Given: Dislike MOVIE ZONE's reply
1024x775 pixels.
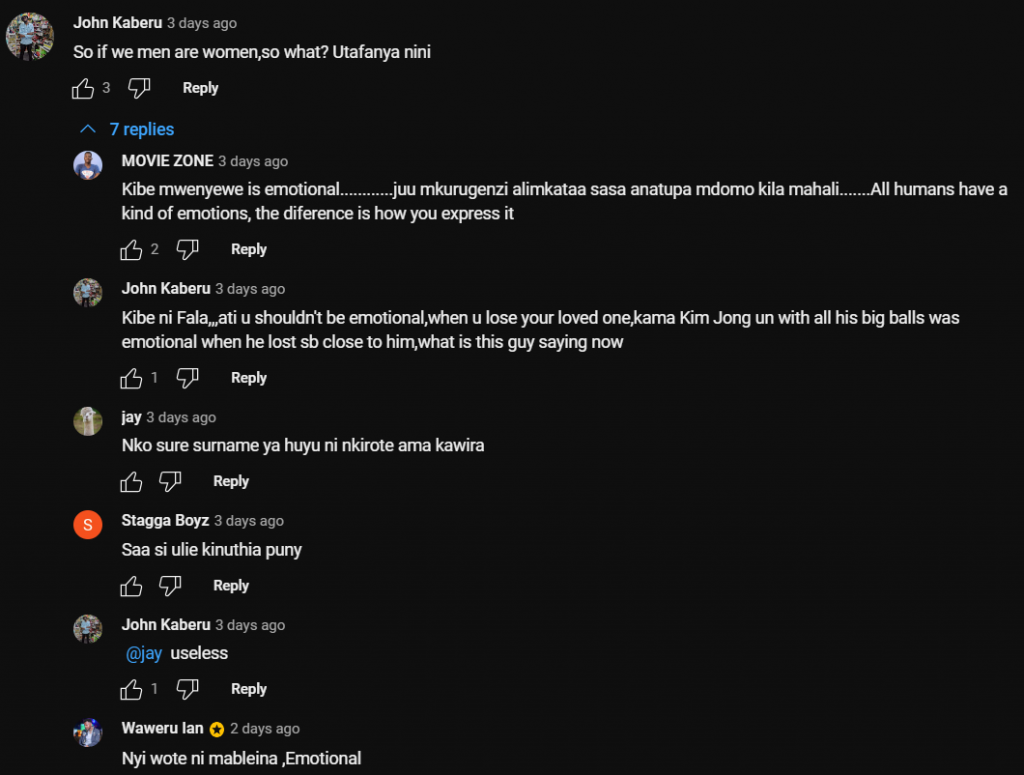Looking at the screenshot, I should pyautogui.click(x=187, y=250).
